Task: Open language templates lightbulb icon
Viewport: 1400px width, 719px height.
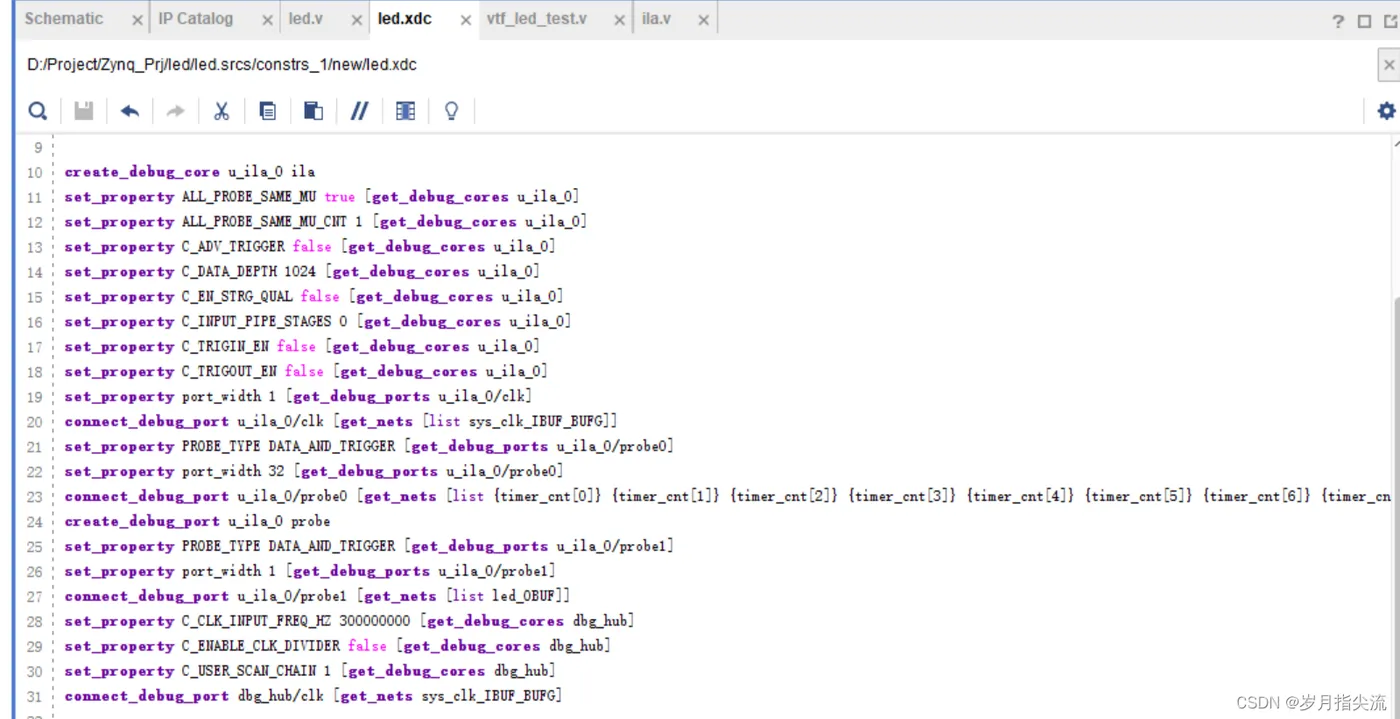Action: (451, 111)
